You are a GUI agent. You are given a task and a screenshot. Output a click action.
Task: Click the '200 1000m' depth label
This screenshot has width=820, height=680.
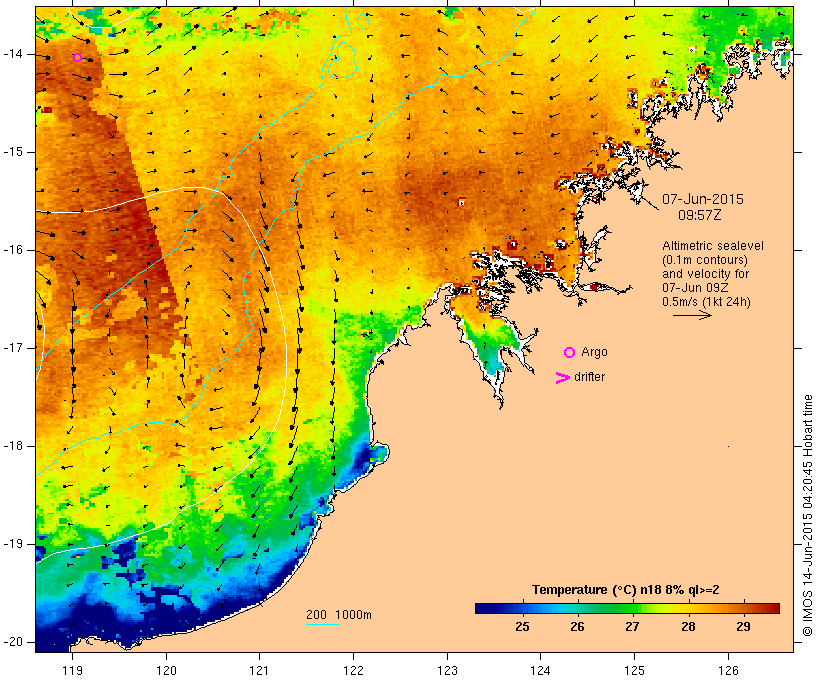[x=339, y=615]
